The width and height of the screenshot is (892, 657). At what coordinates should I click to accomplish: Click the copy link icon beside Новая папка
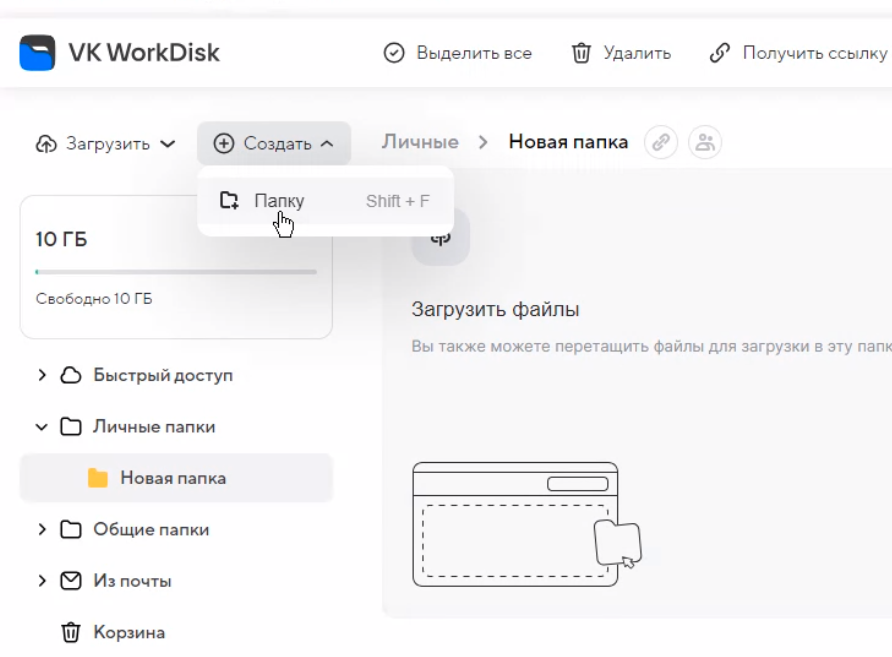tap(660, 143)
